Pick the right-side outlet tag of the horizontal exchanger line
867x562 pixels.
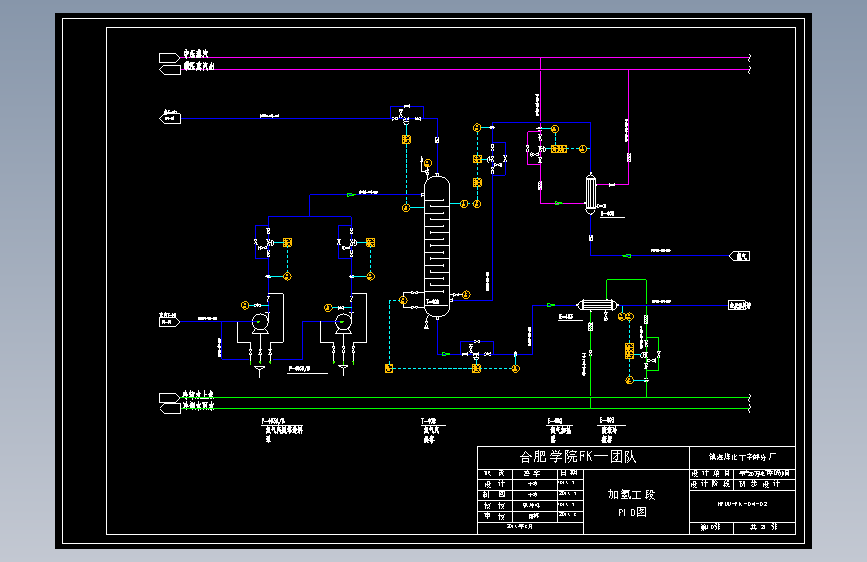(739, 305)
